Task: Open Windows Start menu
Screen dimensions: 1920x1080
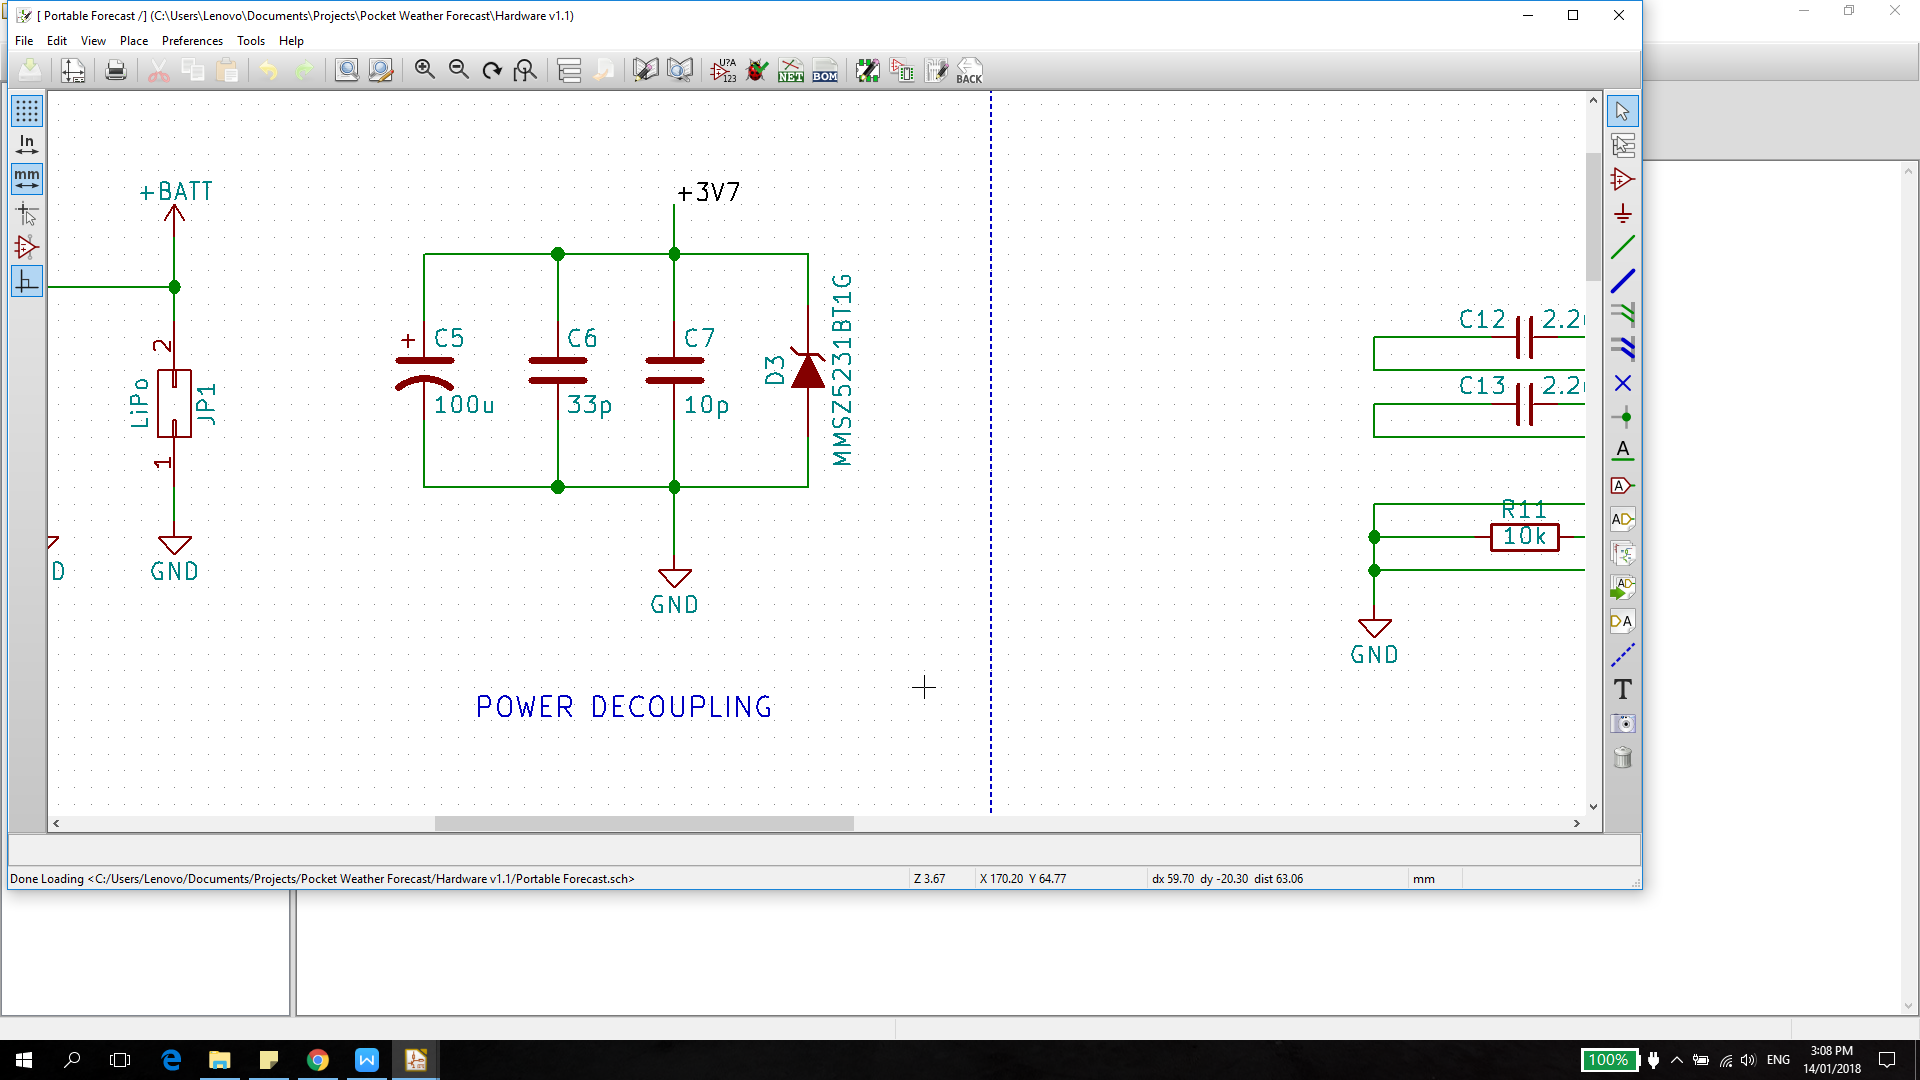Action: point(24,1060)
